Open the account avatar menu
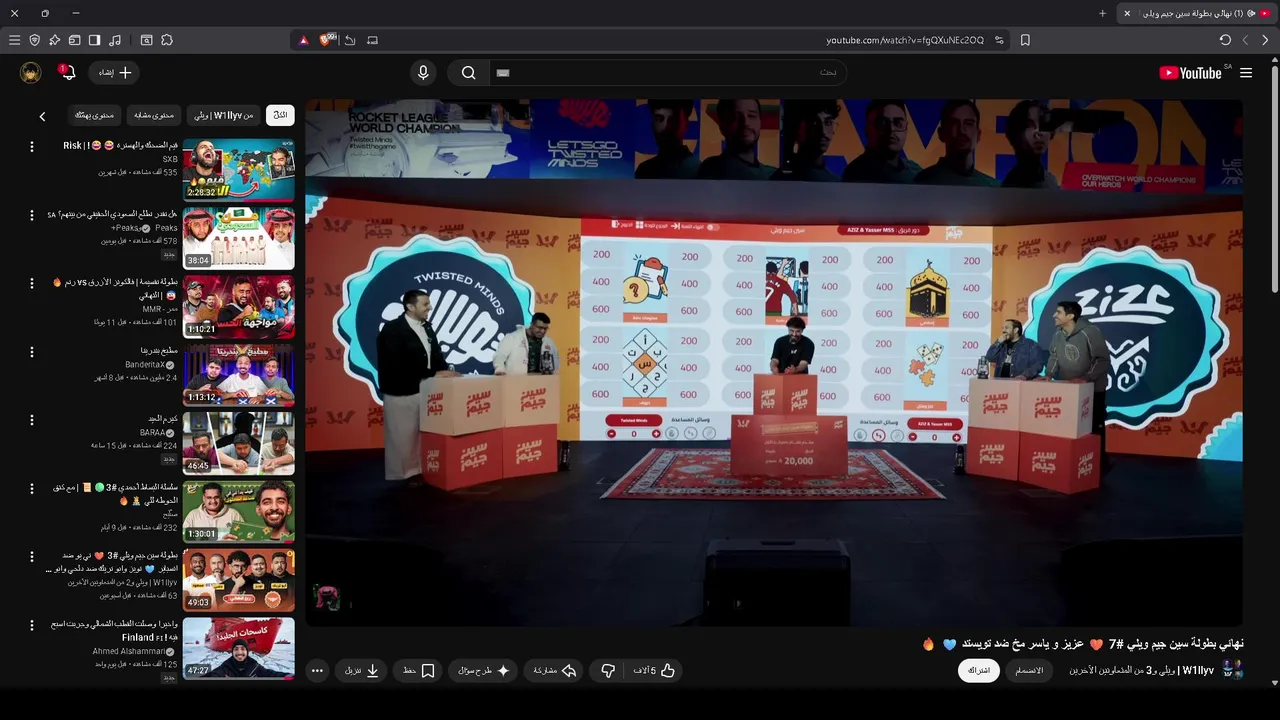 31,73
